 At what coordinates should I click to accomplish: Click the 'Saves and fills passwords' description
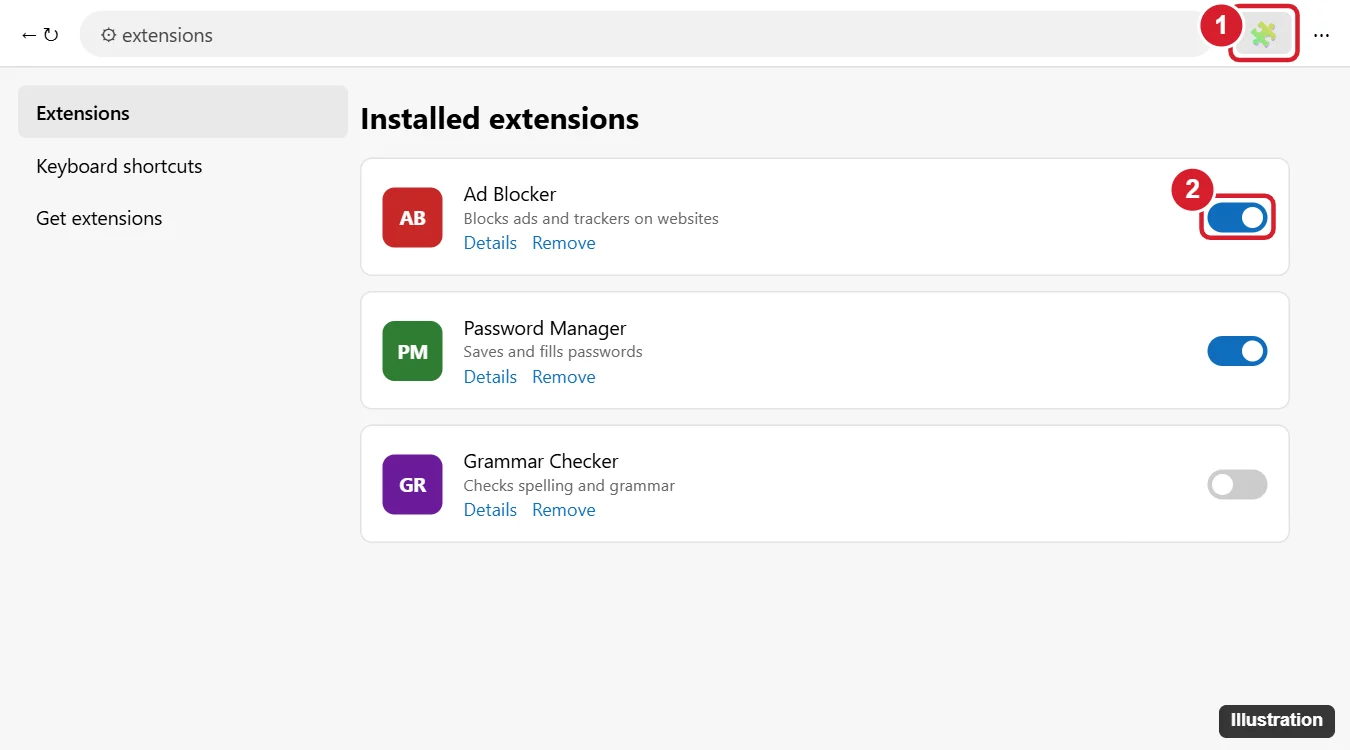[553, 352]
